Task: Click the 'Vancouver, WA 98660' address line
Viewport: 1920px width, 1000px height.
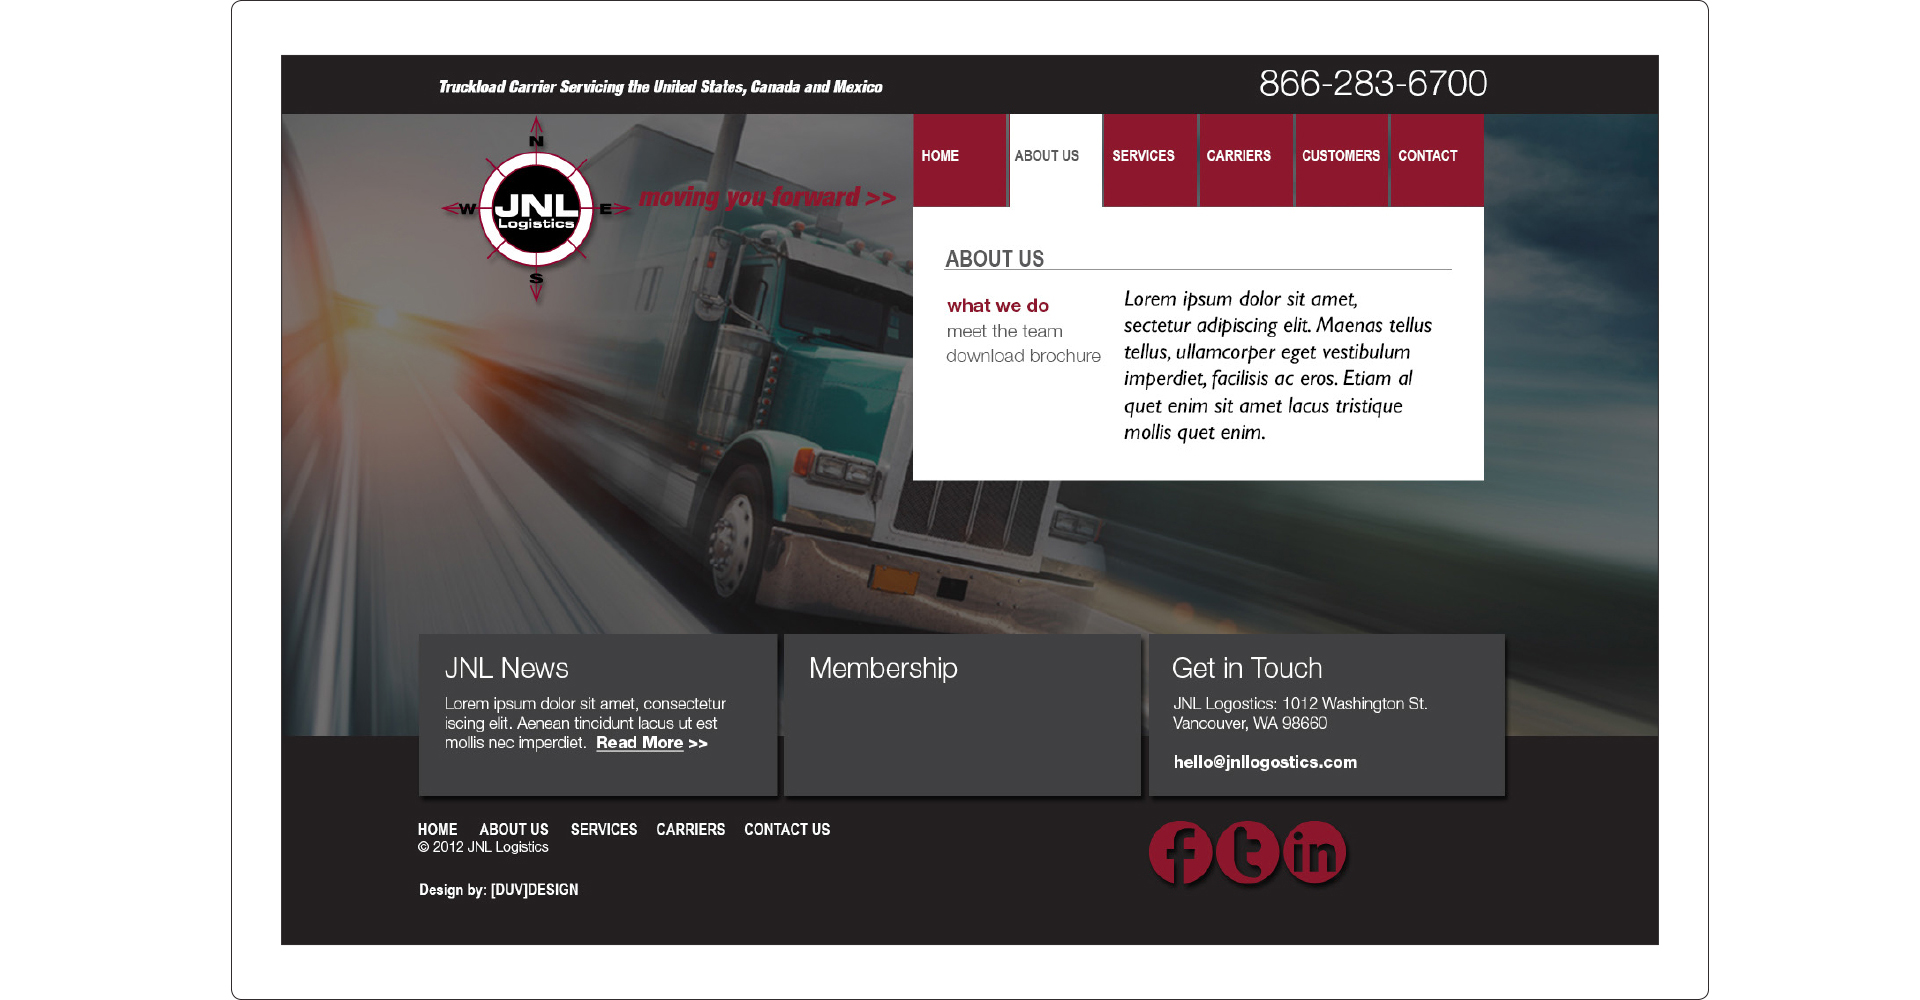Action: [x=1250, y=723]
